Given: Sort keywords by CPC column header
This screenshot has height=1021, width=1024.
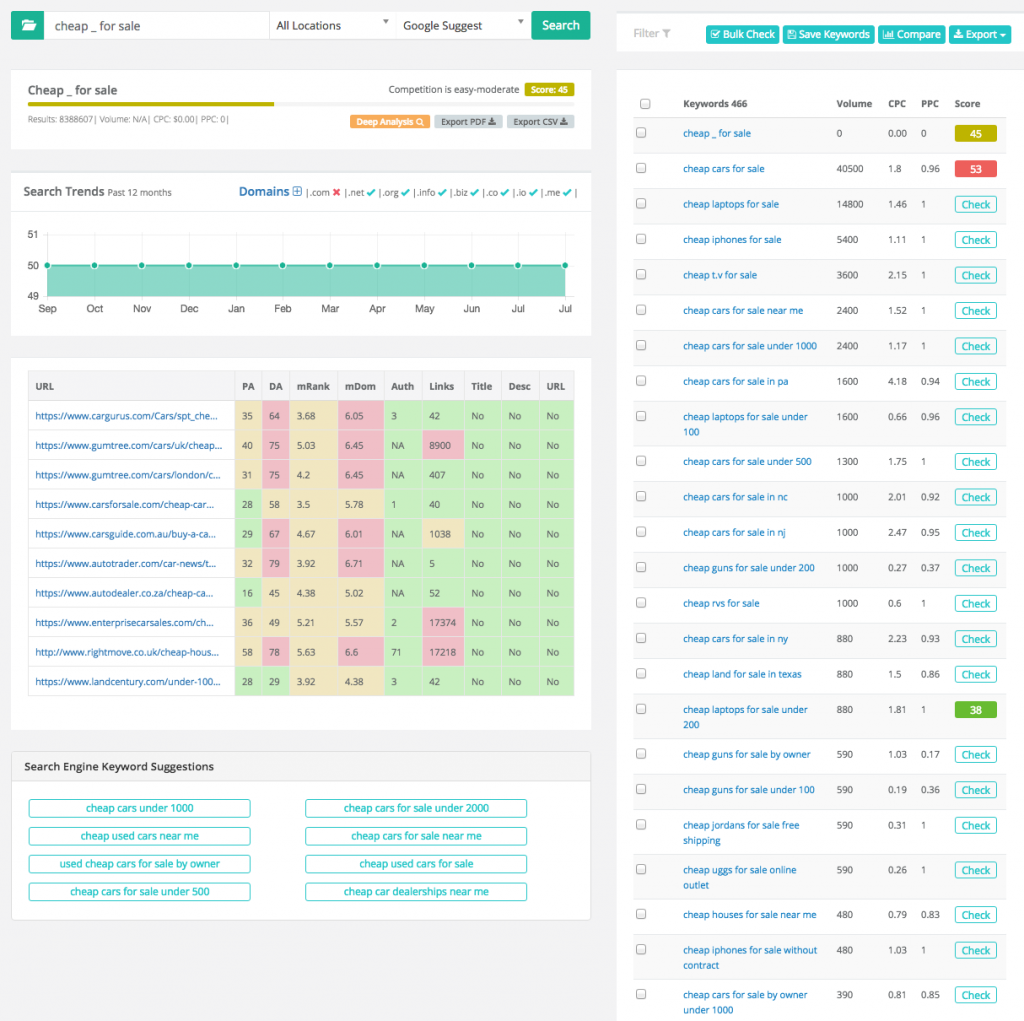Looking at the screenshot, I should tap(897, 104).
